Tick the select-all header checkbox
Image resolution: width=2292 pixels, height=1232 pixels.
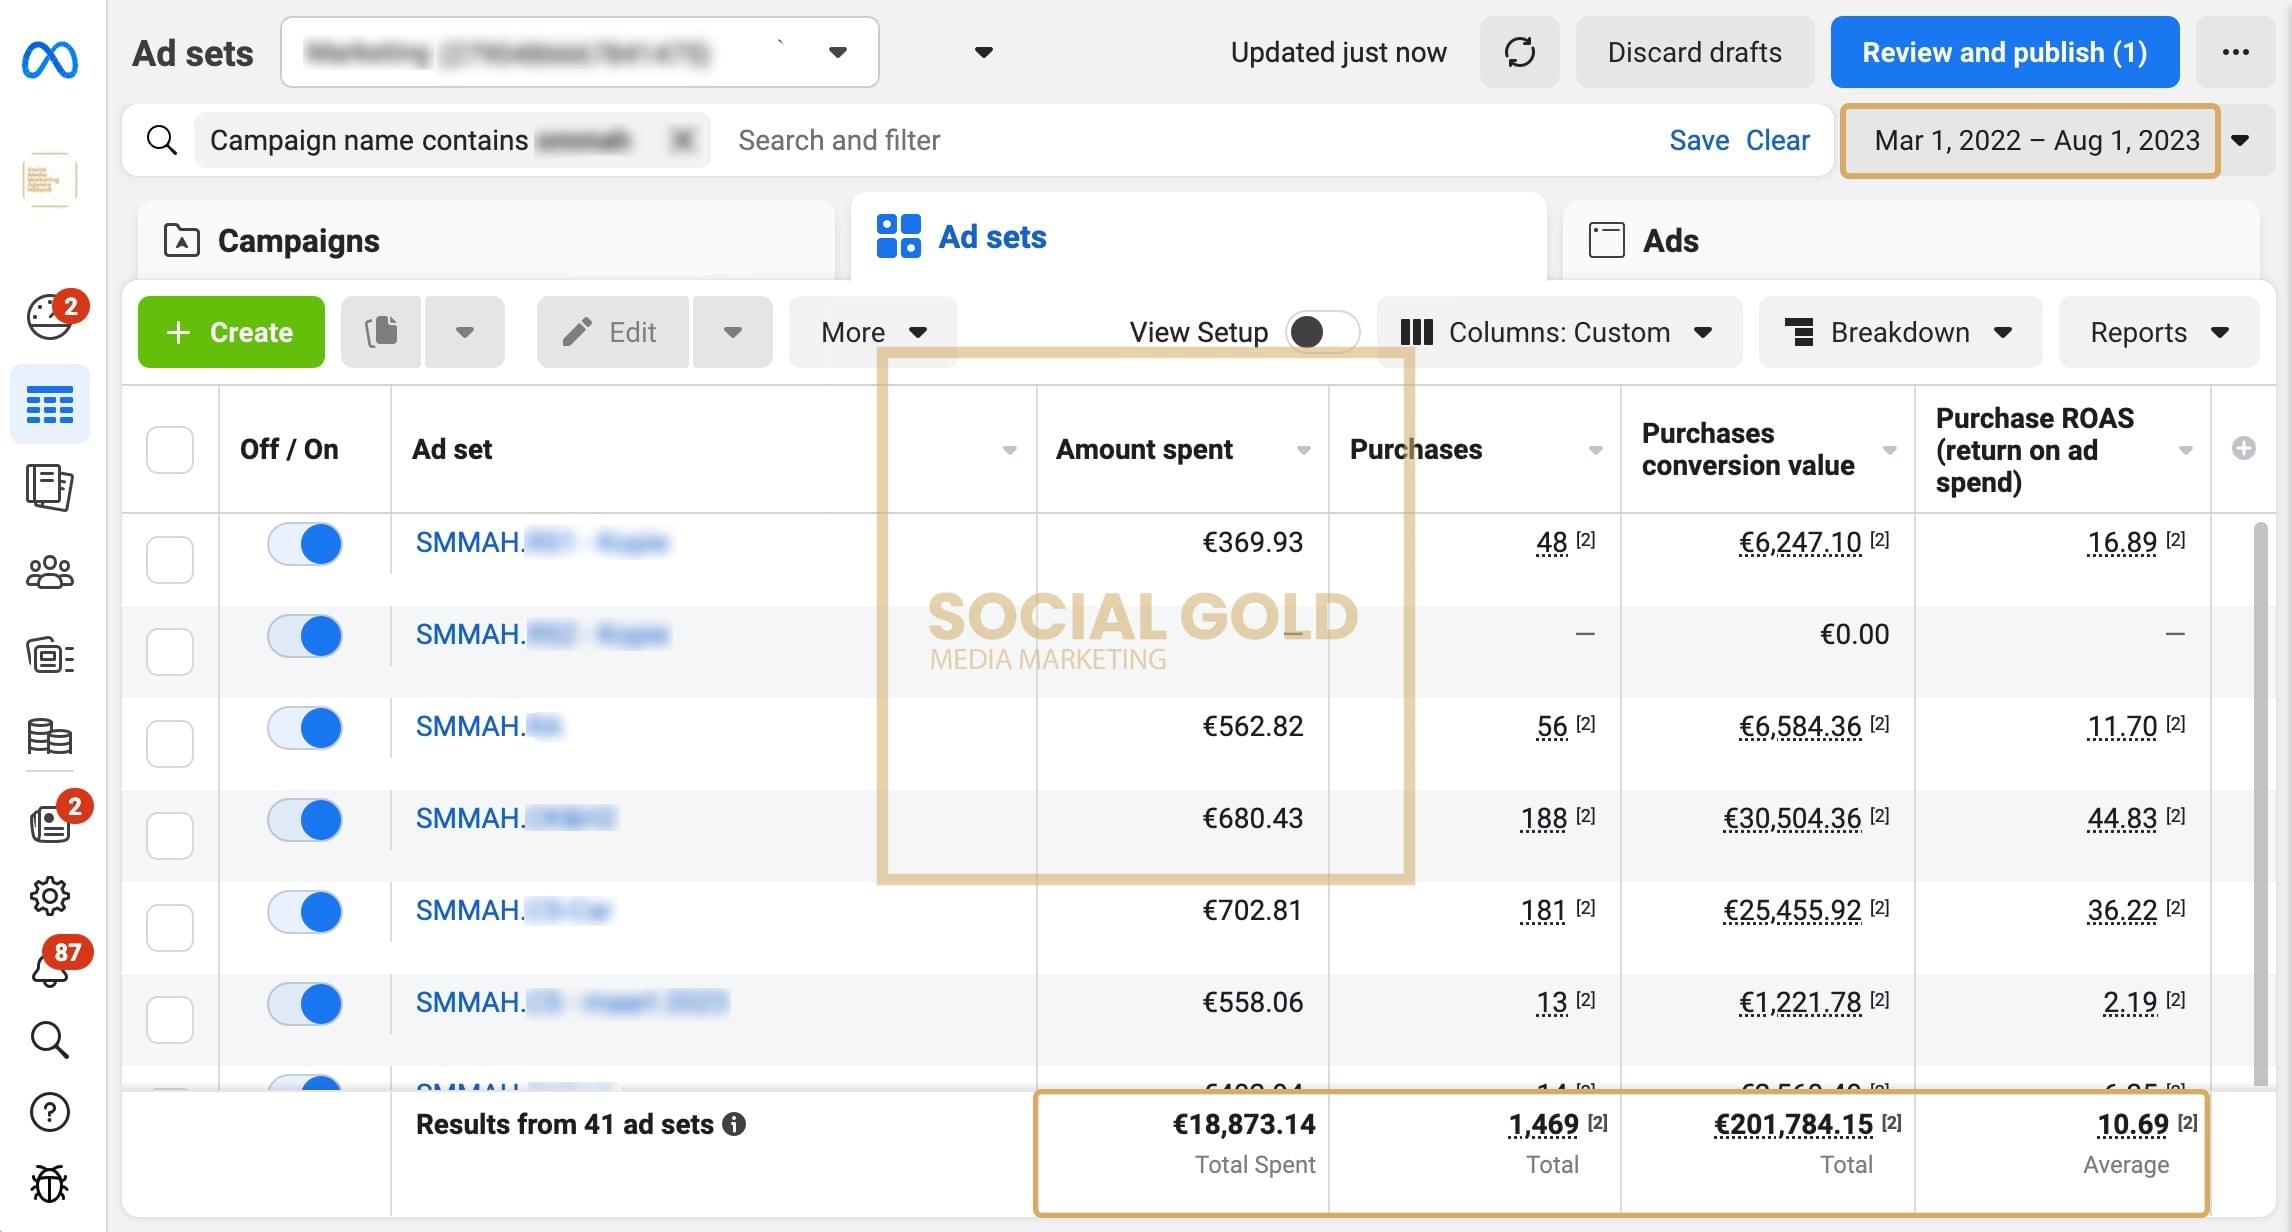coord(170,450)
